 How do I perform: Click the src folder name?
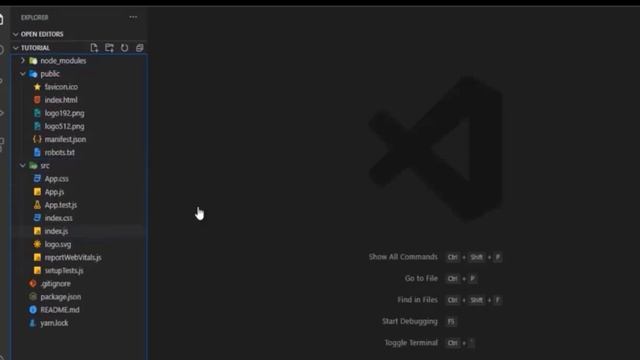(45, 166)
